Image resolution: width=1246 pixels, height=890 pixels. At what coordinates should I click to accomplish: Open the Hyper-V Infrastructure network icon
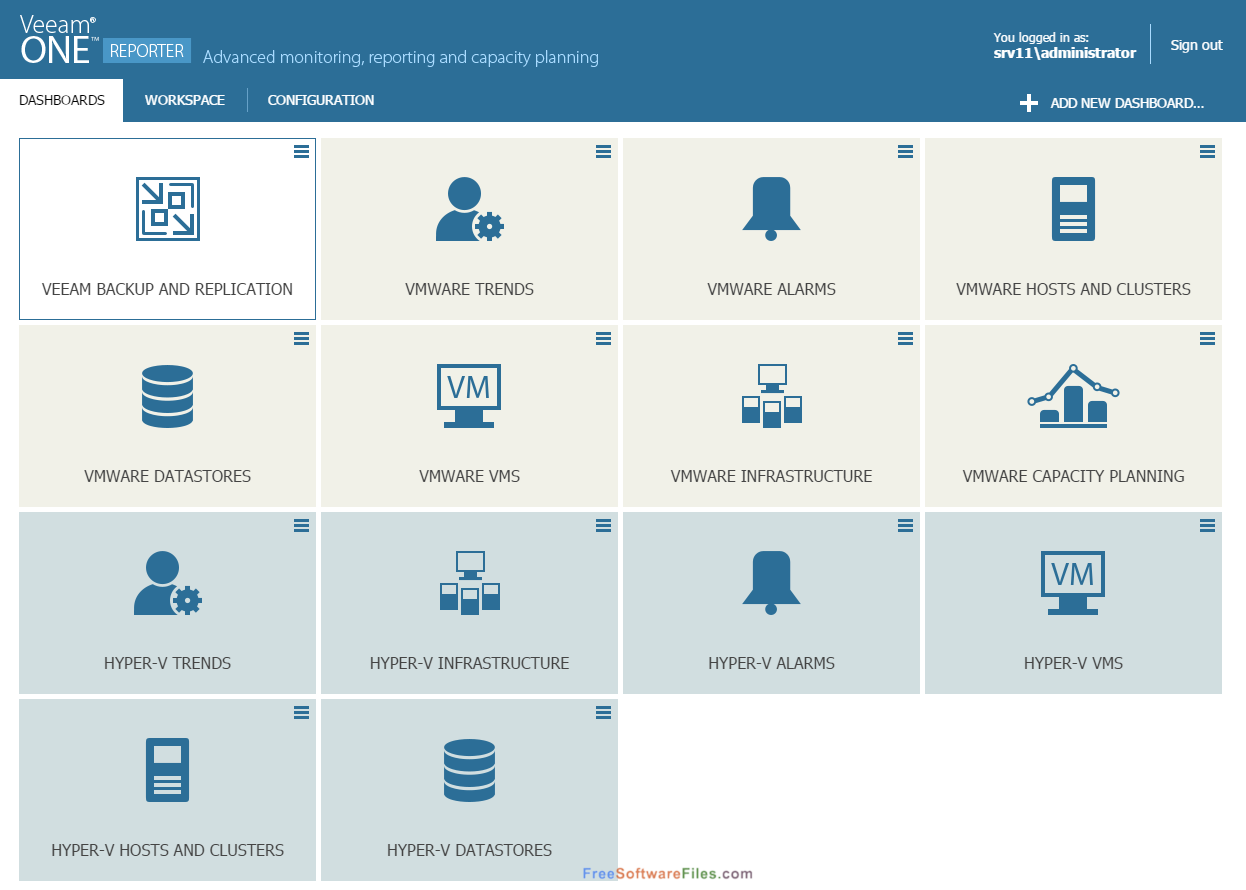469,583
